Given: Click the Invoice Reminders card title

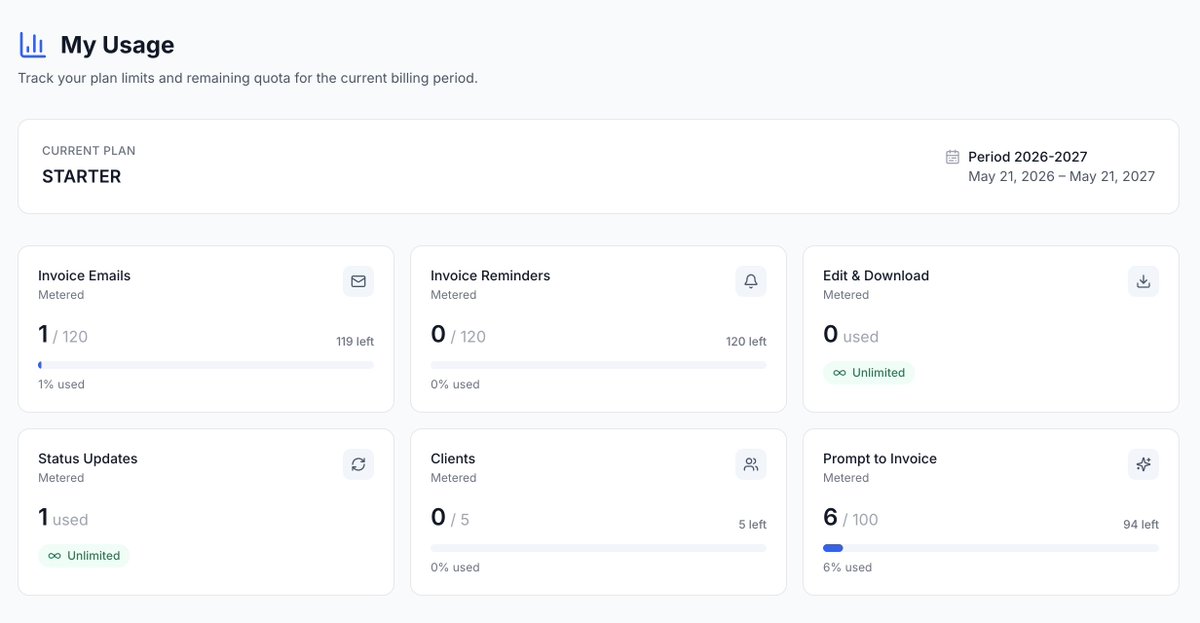Looking at the screenshot, I should pyautogui.click(x=490, y=276).
